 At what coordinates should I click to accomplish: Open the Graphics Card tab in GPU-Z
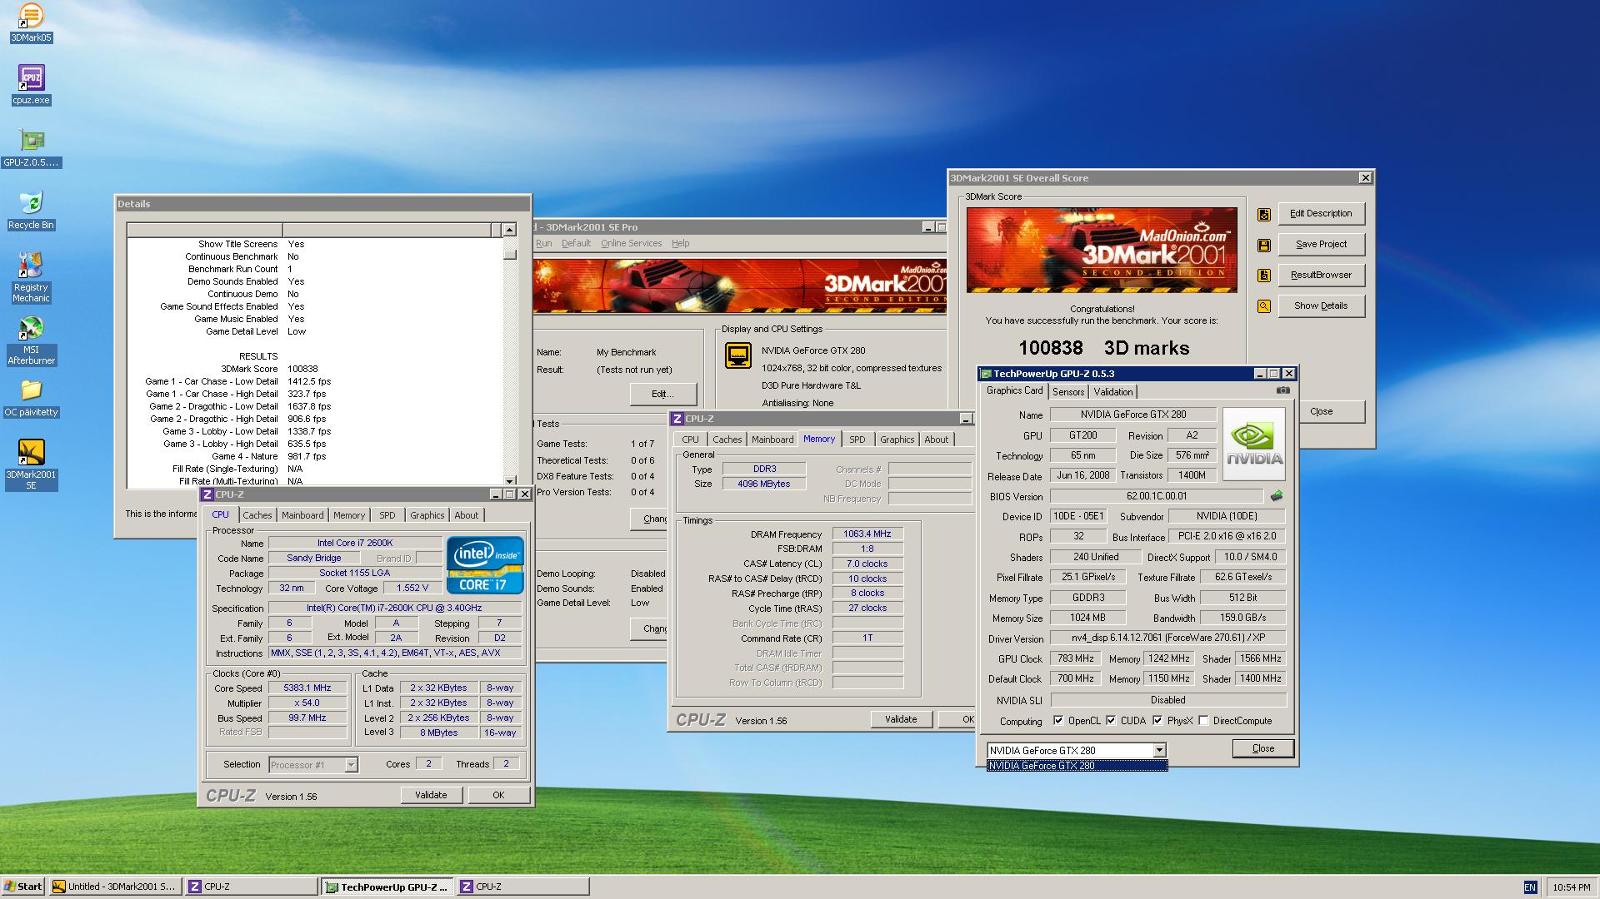[x=1014, y=391]
